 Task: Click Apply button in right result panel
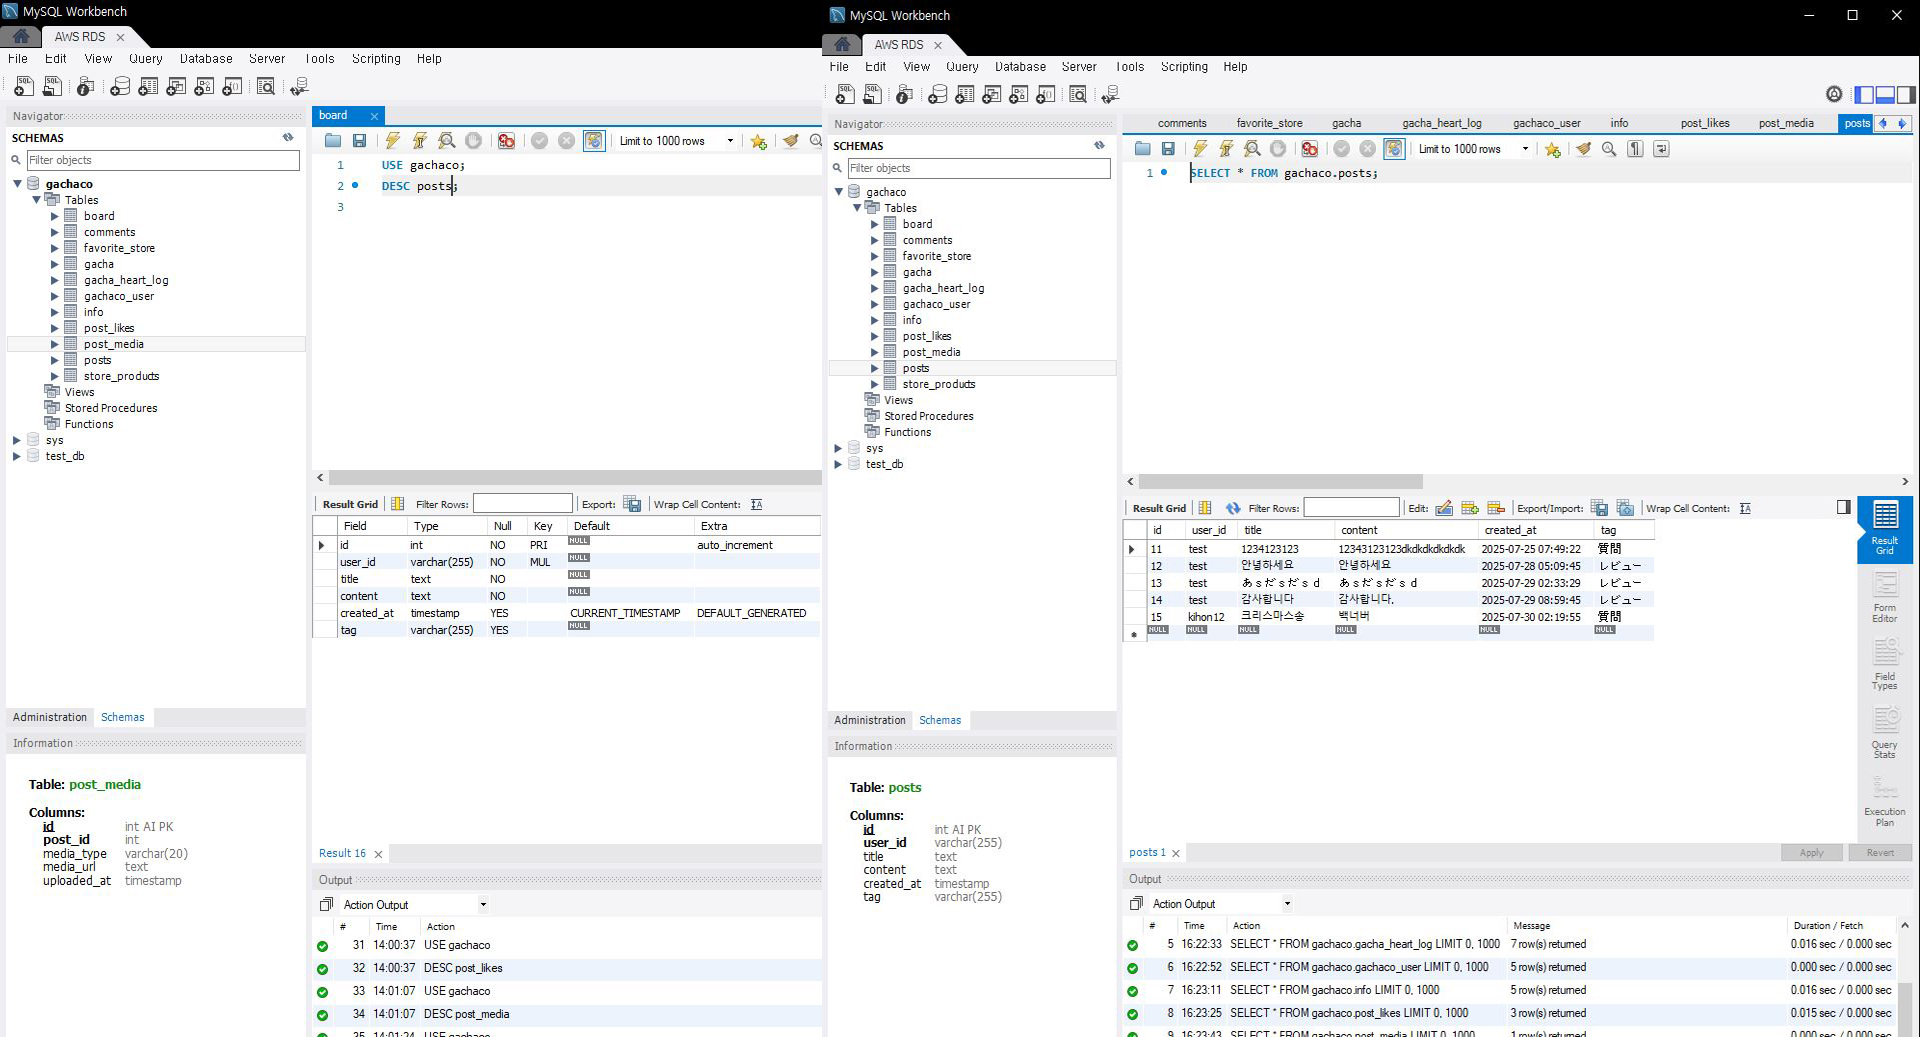(1811, 853)
